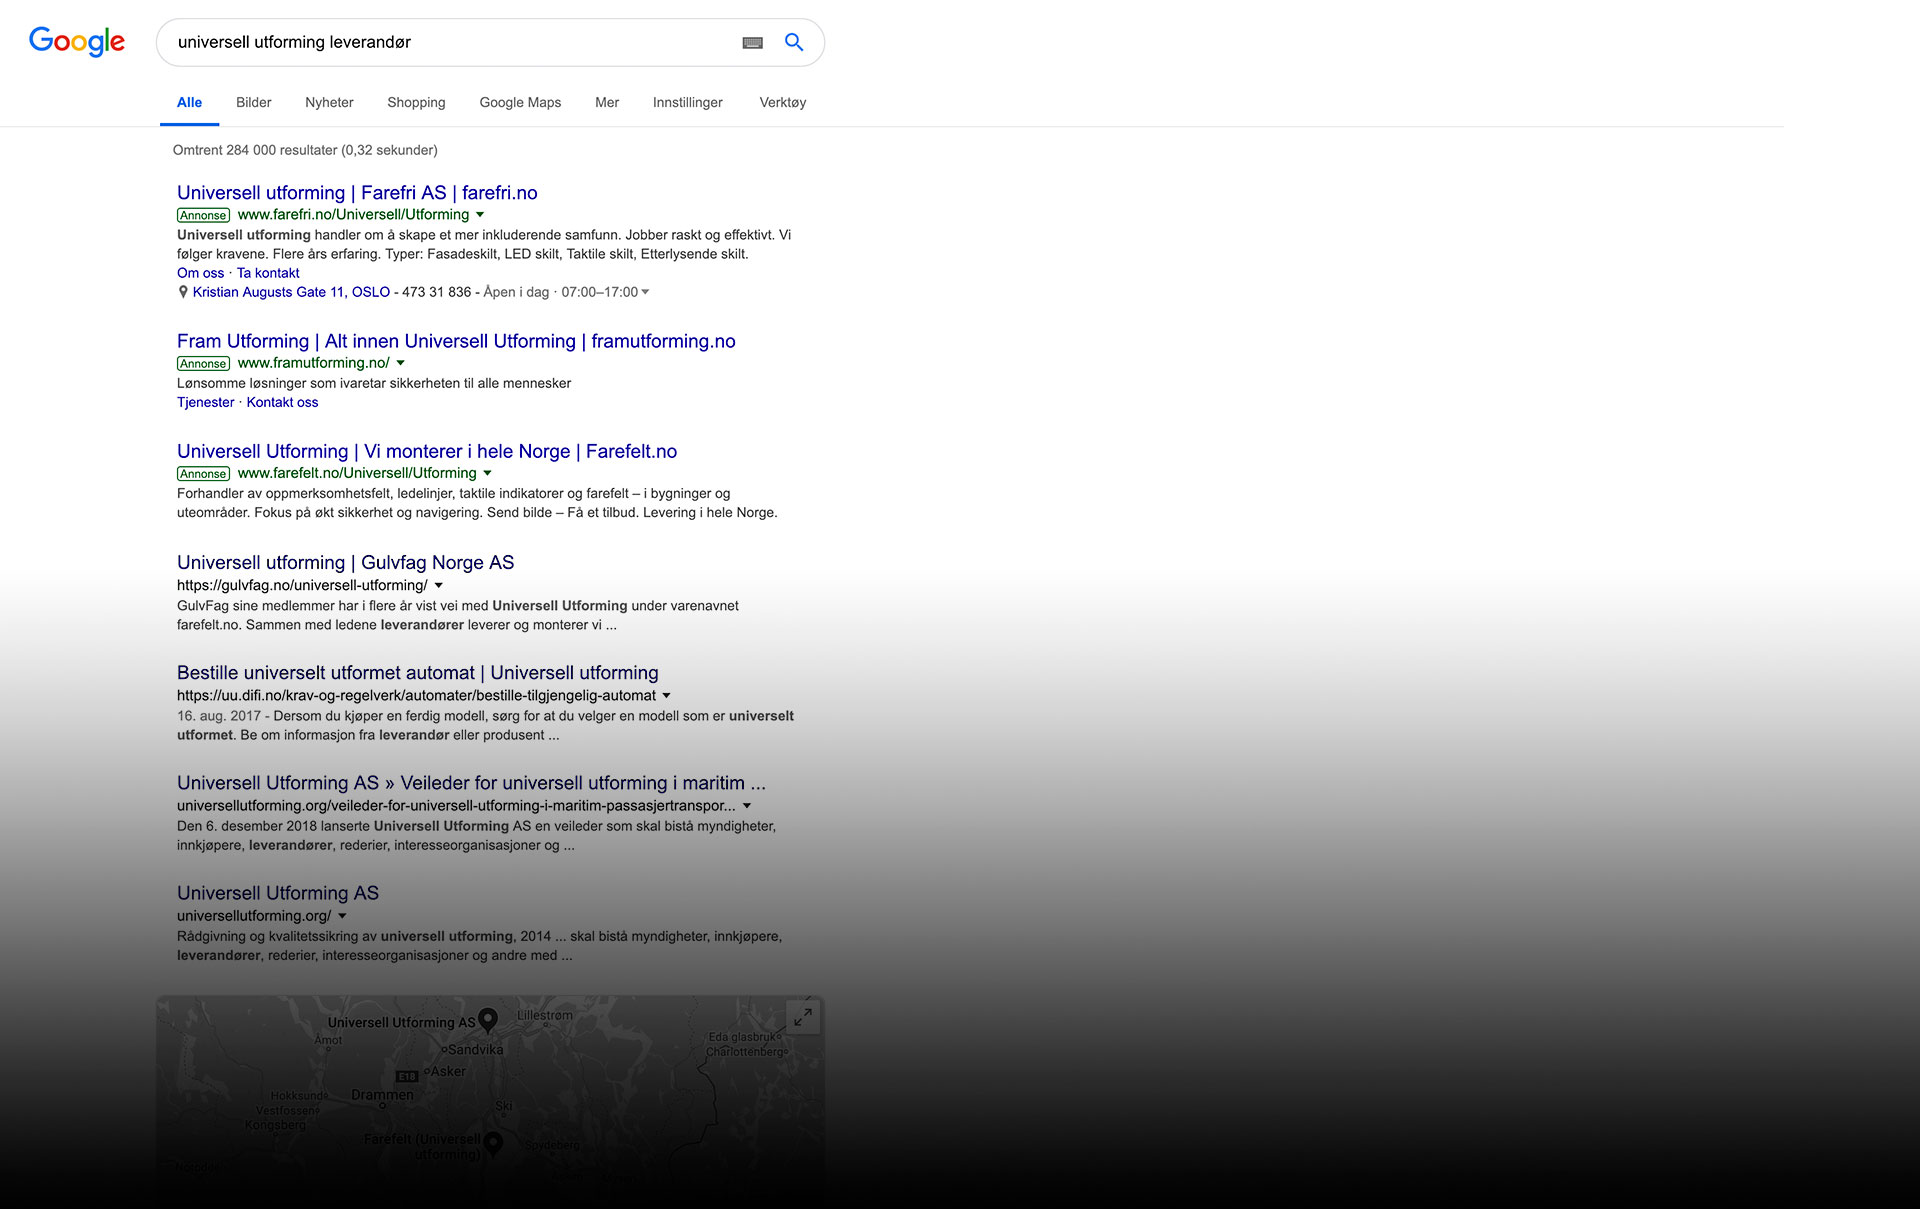This screenshot has width=1920, height=1209.
Task: Open Farefelt.no Vi monterer i hele Norge result
Action: [x=427, y=451]
